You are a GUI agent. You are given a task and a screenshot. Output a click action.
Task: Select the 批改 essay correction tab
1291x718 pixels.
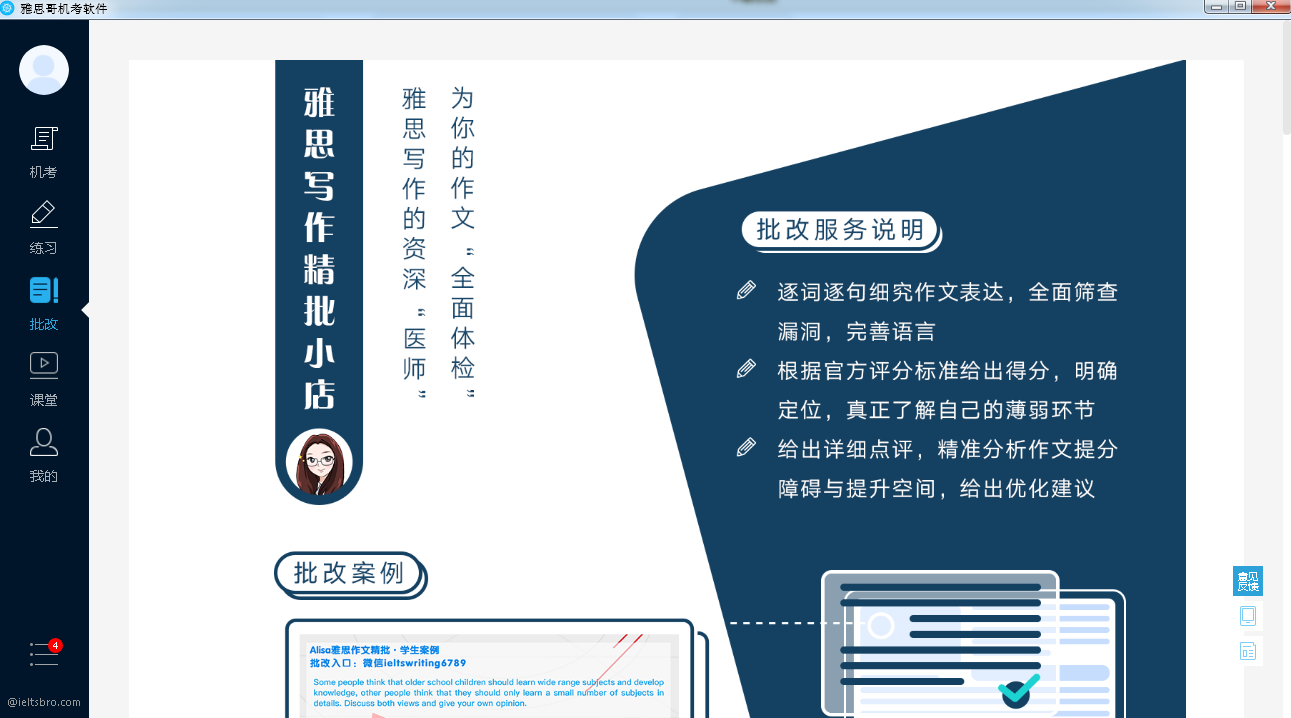[x=44, y=304]
